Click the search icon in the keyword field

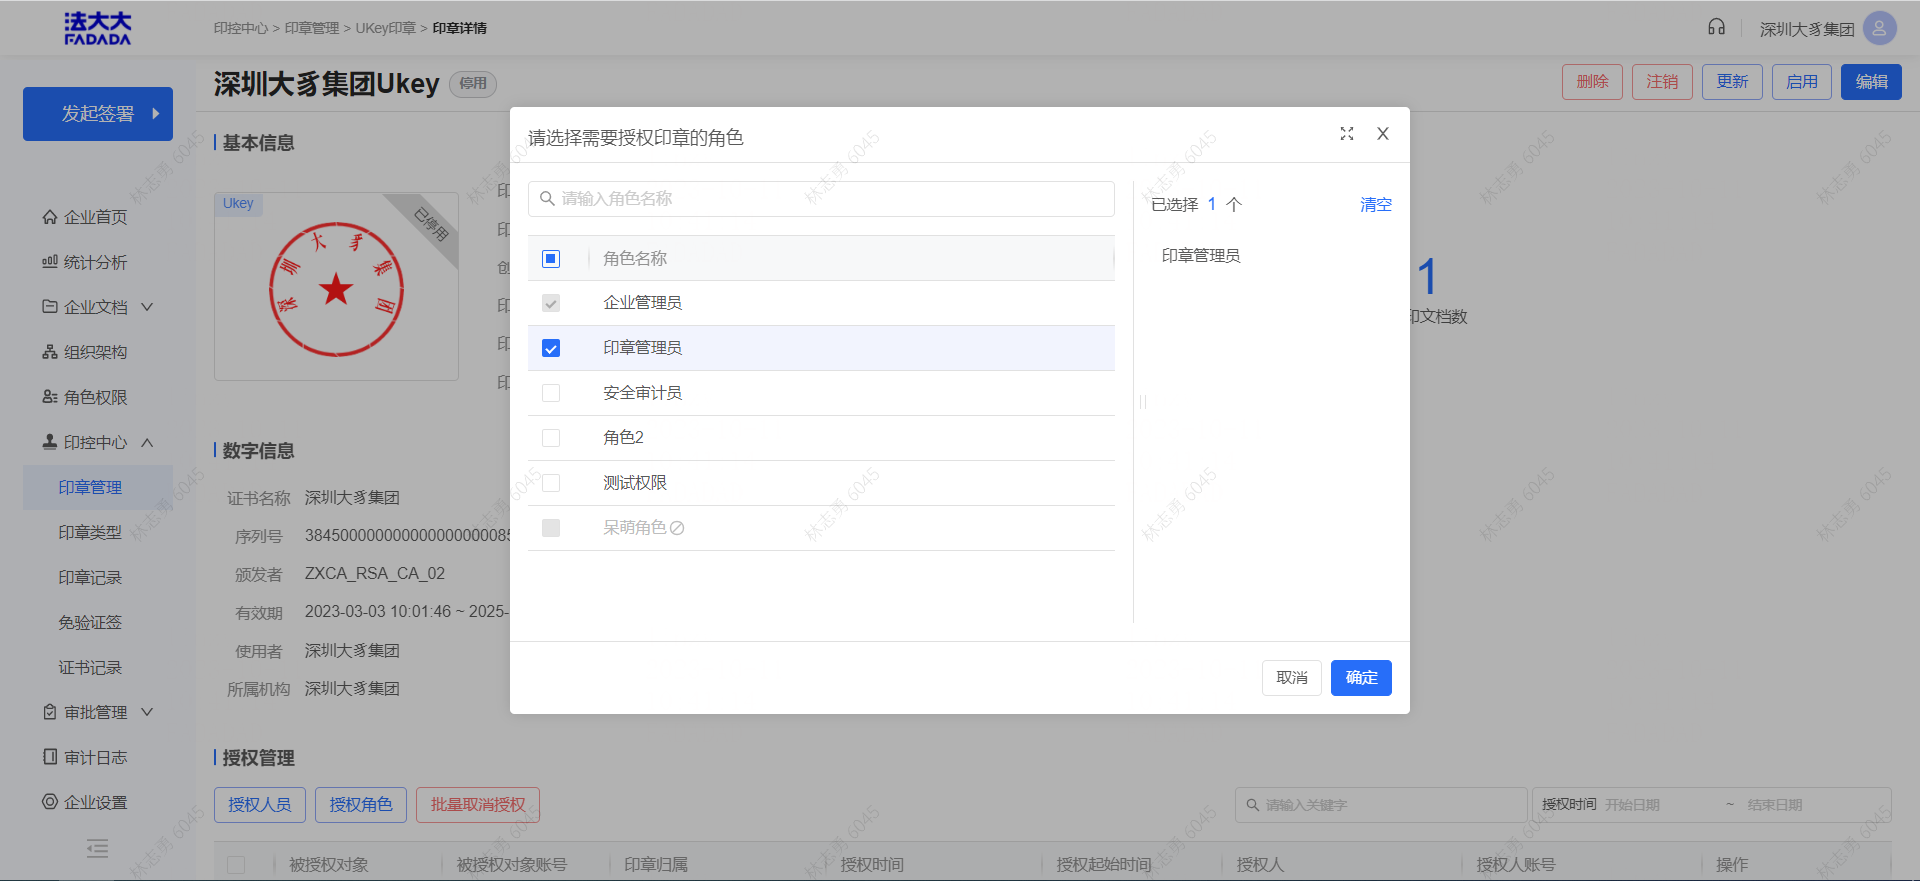pos(1252,805)
